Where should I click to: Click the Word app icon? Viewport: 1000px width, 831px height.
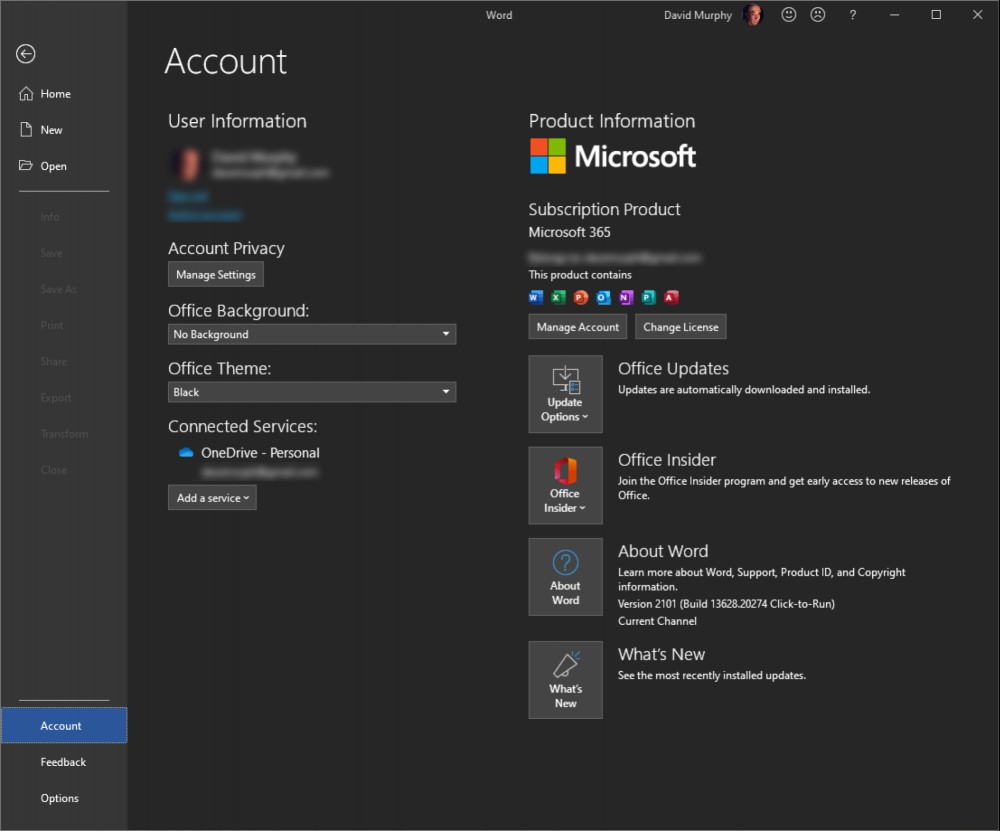(x=536, y=297)
